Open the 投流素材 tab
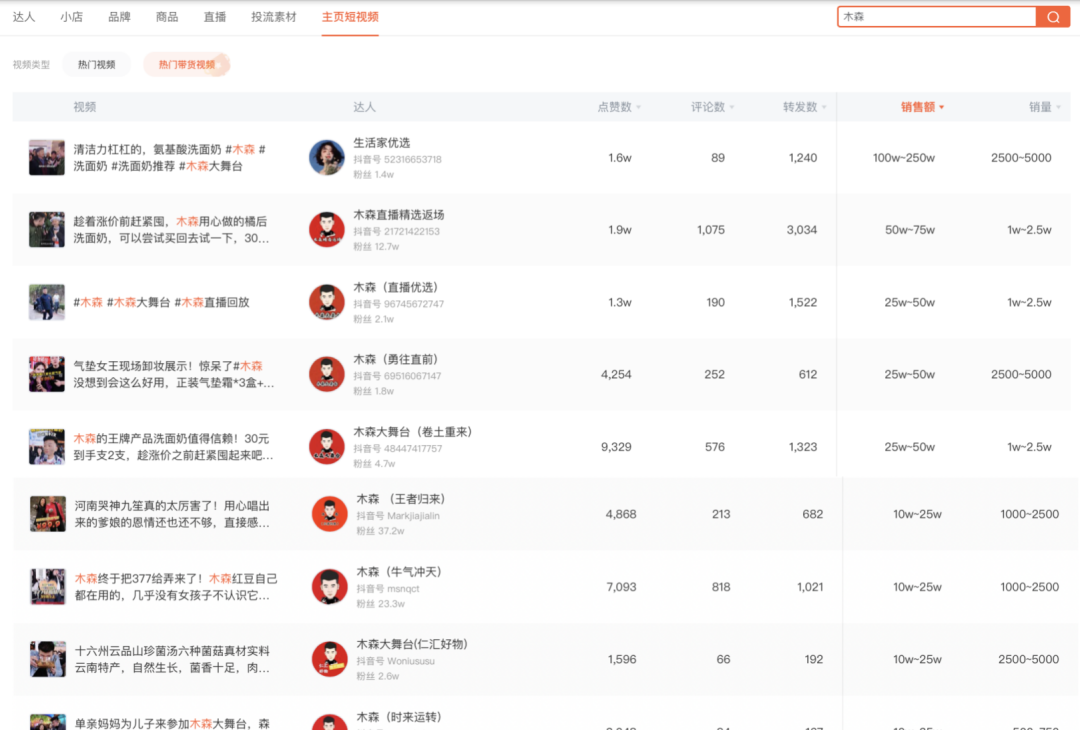The width and height of the screenshot is (1080, 730). click(274, 17)
